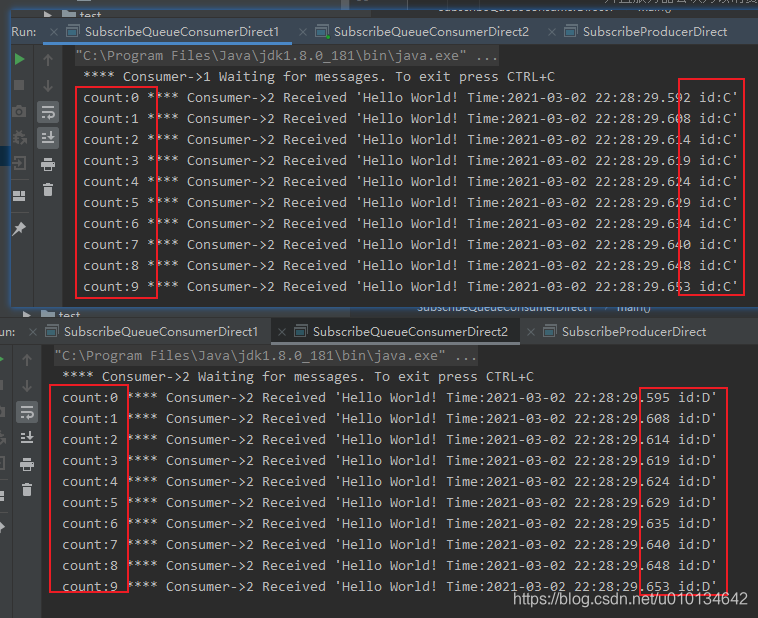
Task: Select SubscribeQueueConsumerDirect1 tab in id:C panel
Action: [x=173, y=32]
